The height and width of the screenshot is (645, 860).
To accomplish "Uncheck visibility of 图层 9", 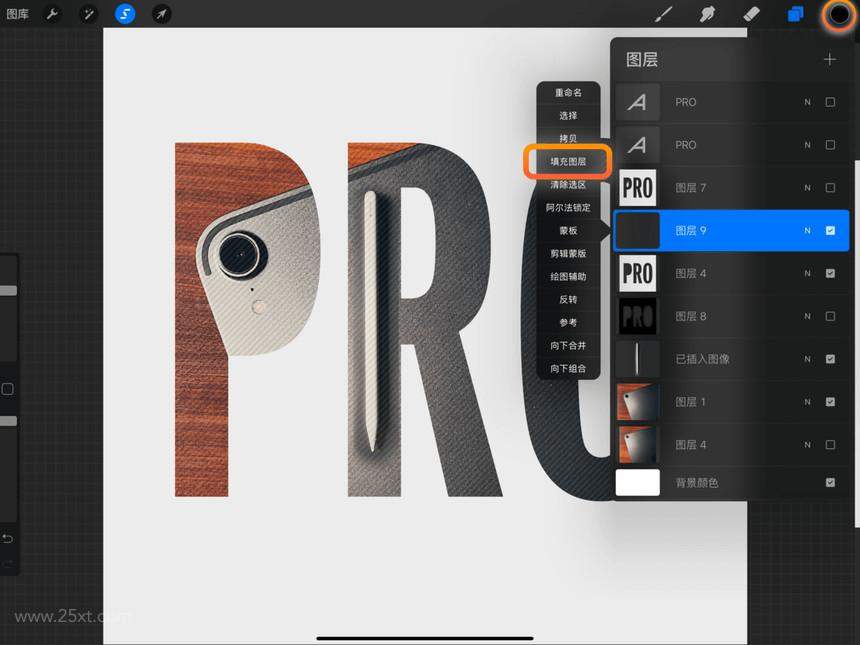I will [x=830, y=230].
